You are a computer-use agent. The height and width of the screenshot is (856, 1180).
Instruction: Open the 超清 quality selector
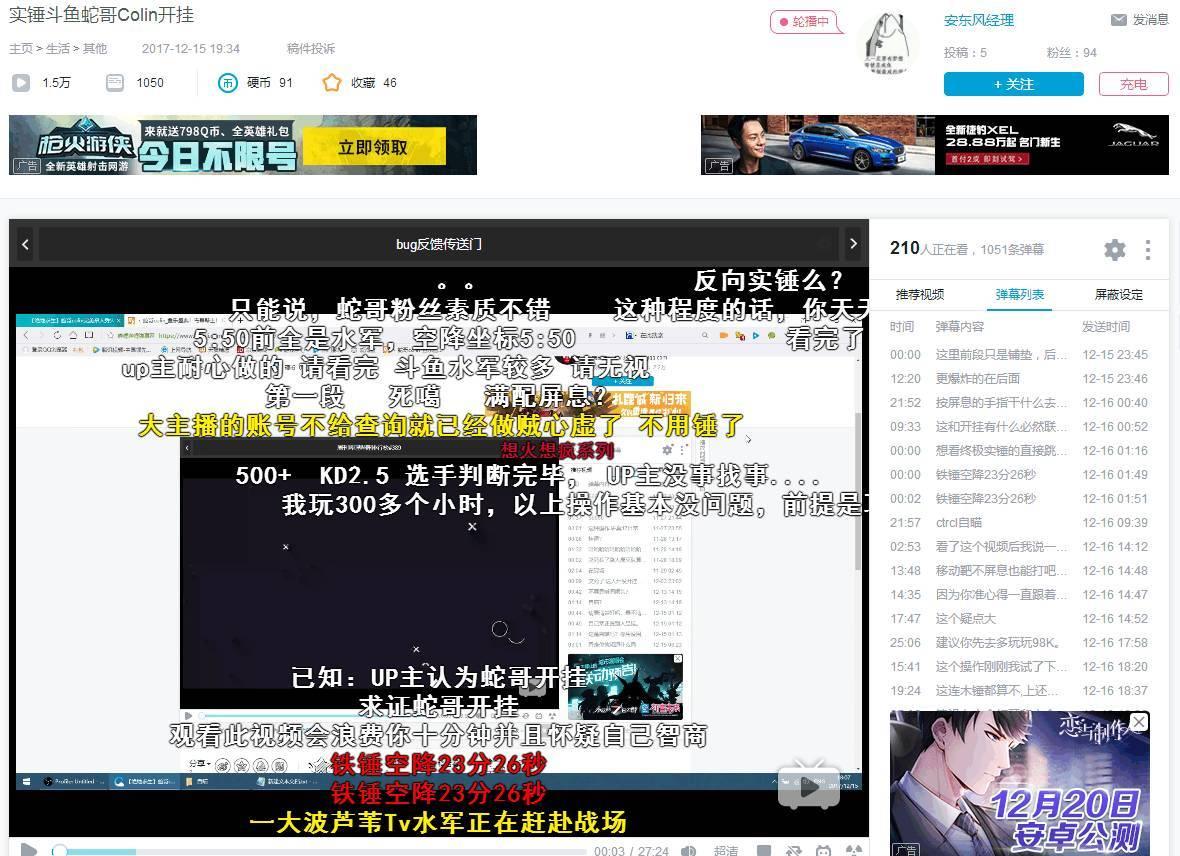[x=726, y=851]
